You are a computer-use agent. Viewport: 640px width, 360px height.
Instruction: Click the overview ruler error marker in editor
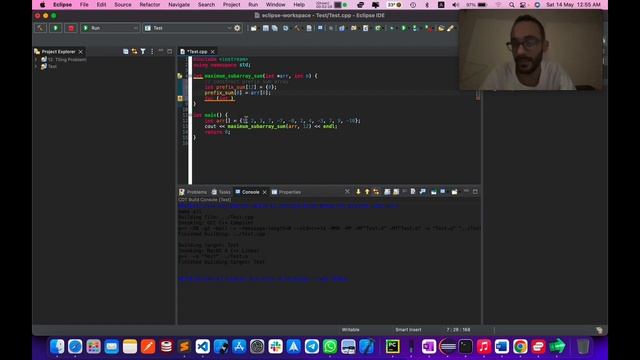(x=478, y=97)
